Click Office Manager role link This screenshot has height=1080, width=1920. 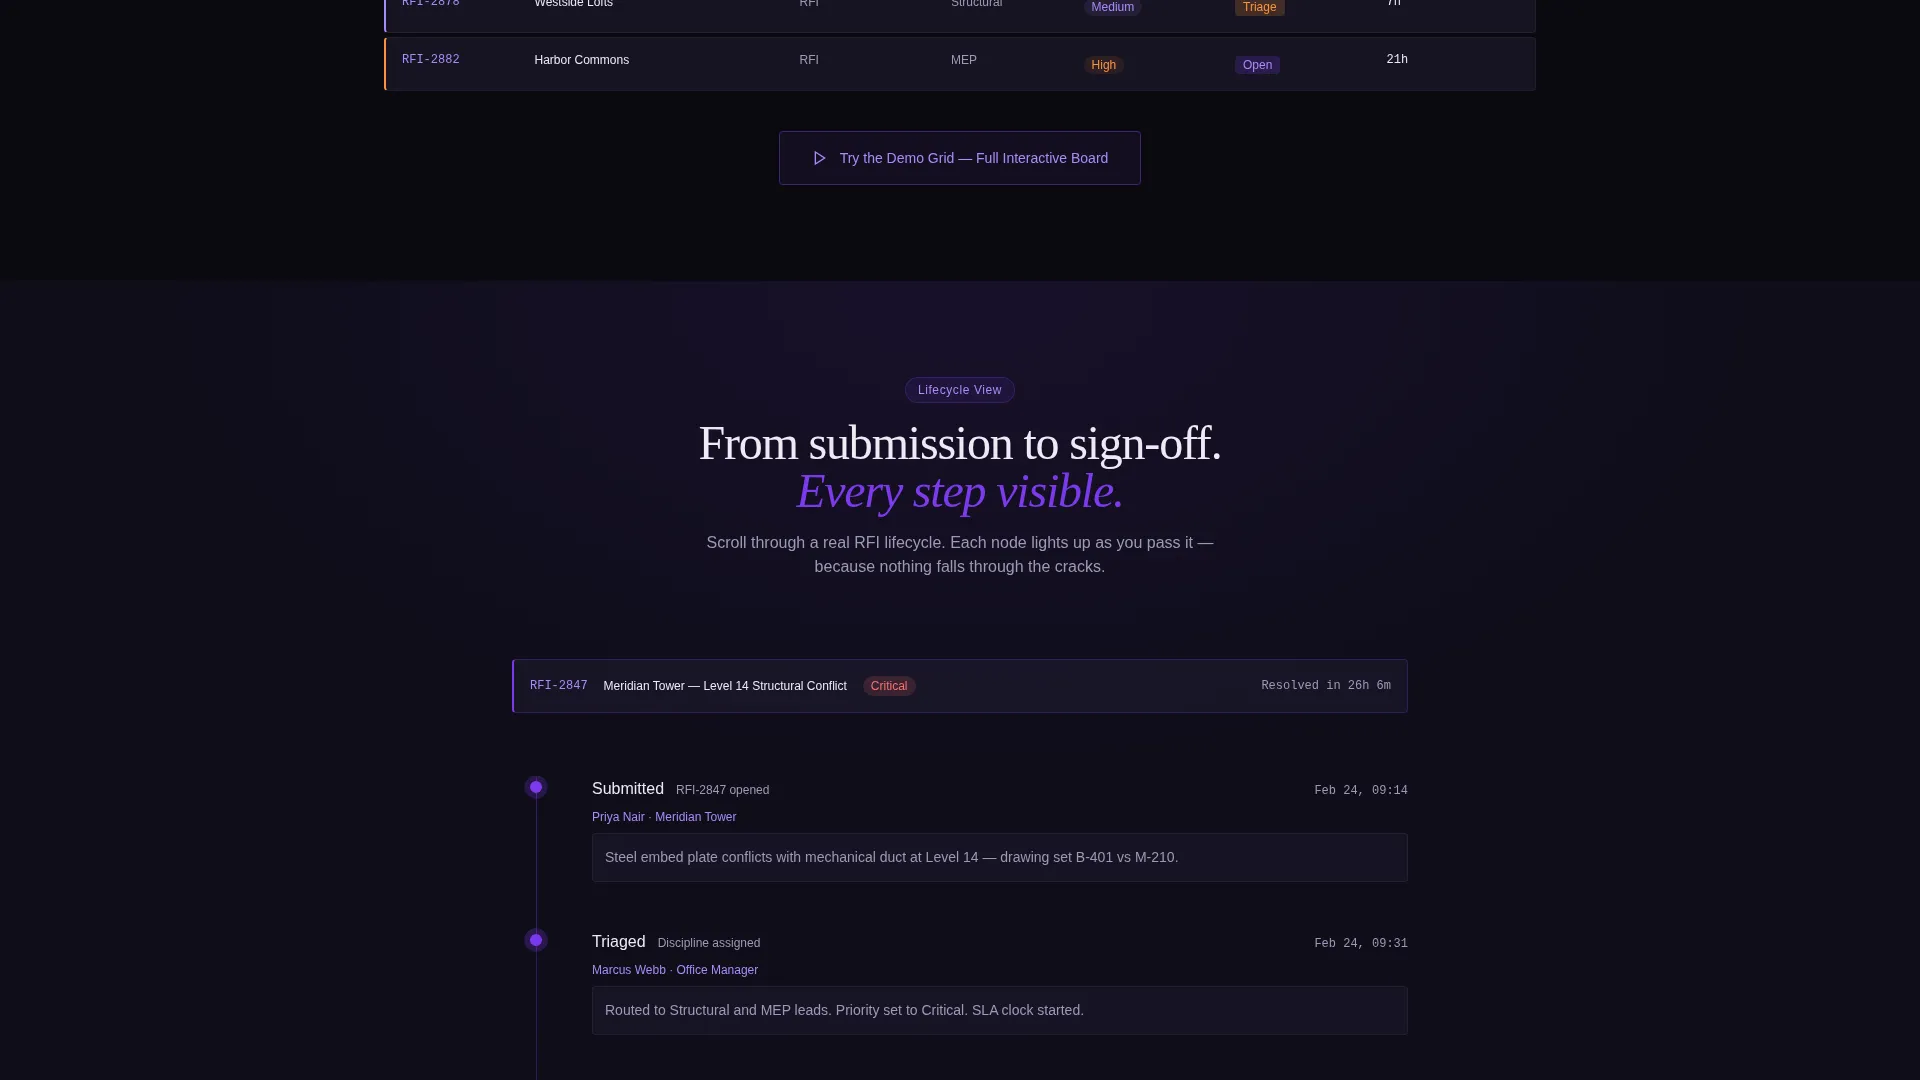tap(717, 970)
